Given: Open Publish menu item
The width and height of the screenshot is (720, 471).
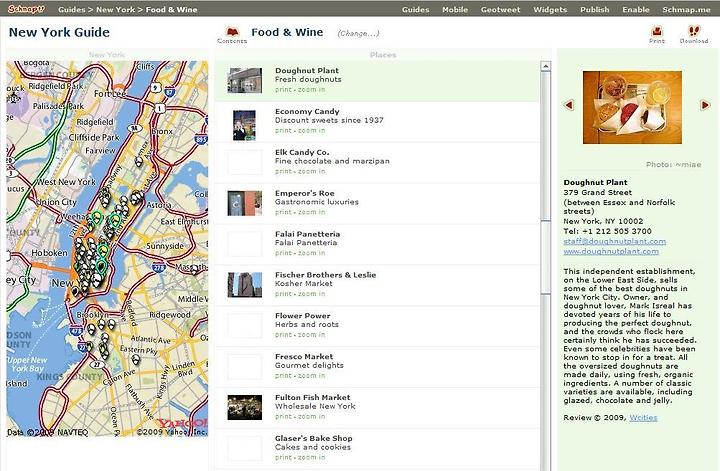Looking at the screenshot, I should (595, 9).
